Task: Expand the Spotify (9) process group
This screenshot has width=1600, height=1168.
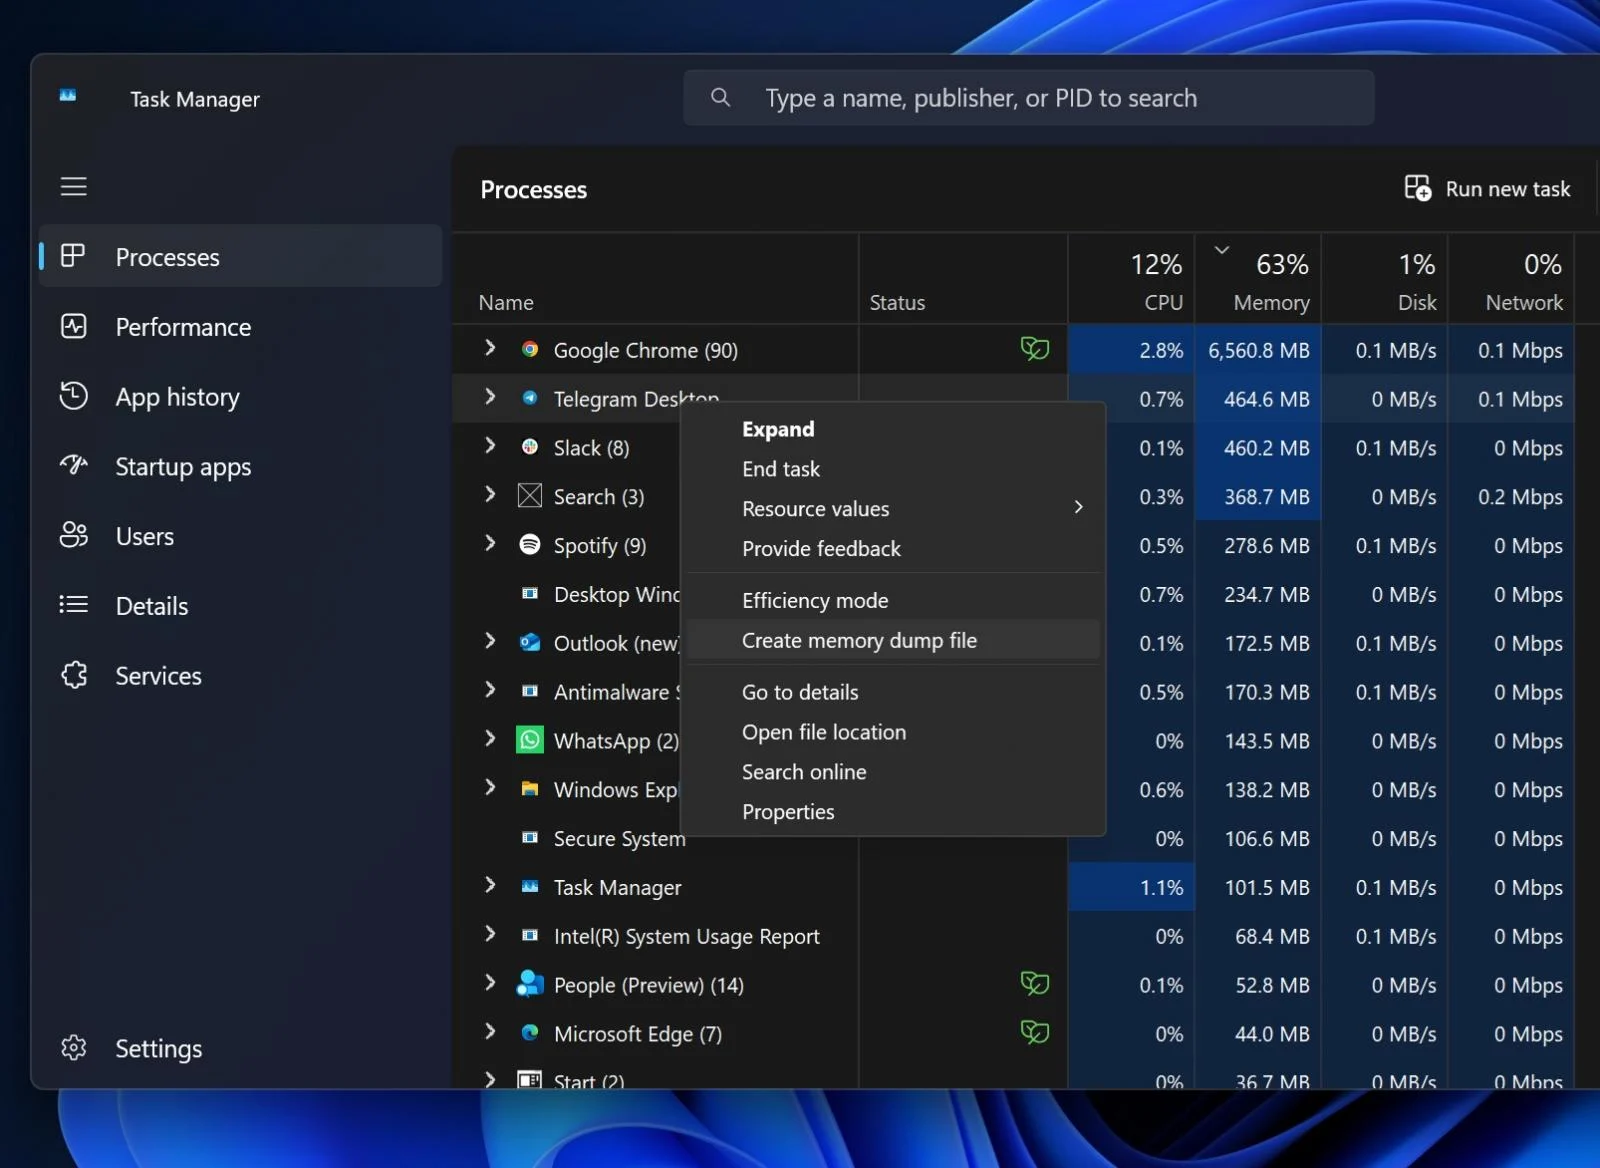Action: (490, 543)
